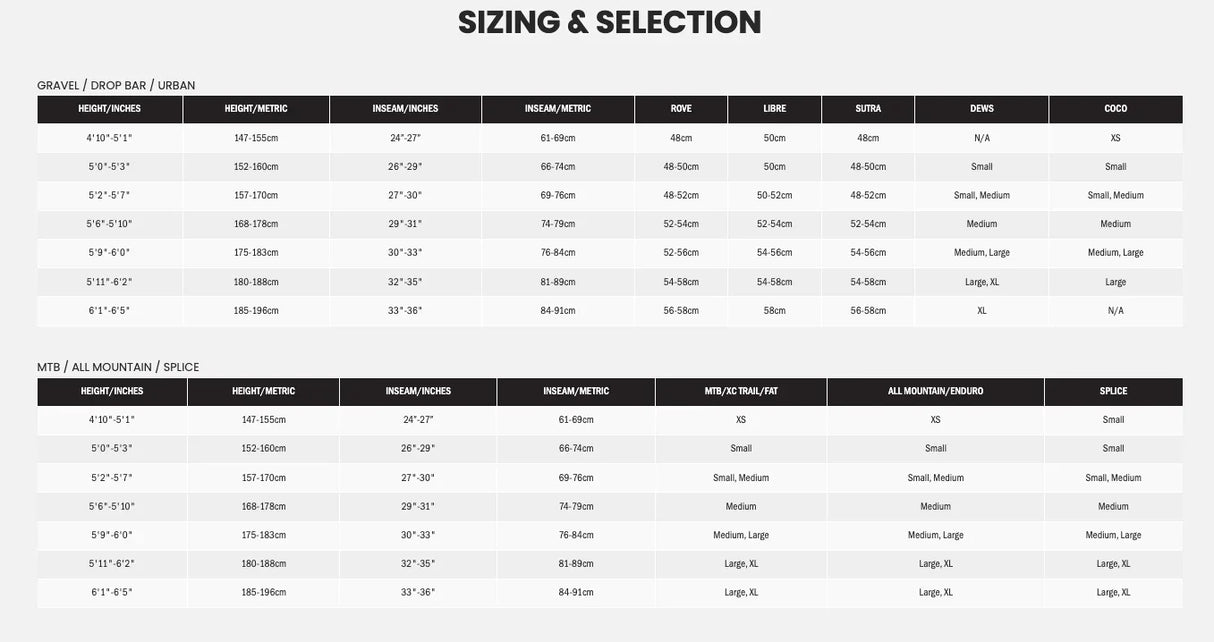Select the ALL MOUNTAIN/ENDURO column header
Image resolution: width=1214 pixels, height=642 pixels.
coord(935,391)
